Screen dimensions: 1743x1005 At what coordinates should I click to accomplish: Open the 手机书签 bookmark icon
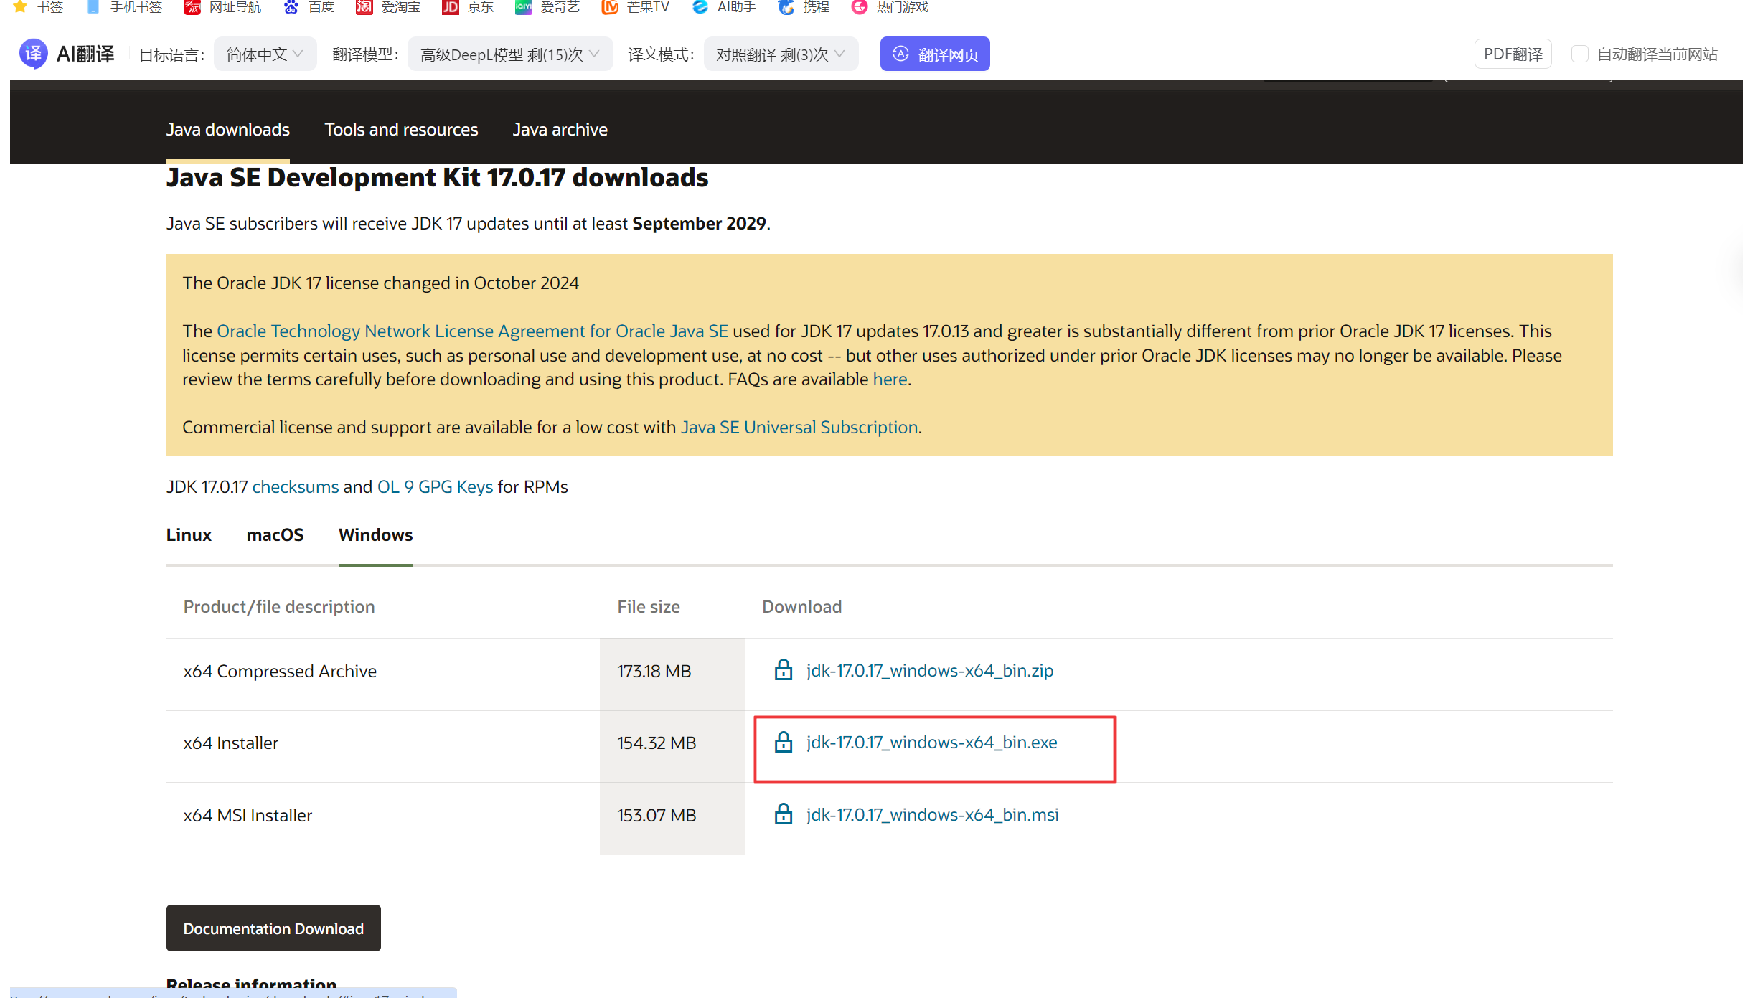point(92,6)
